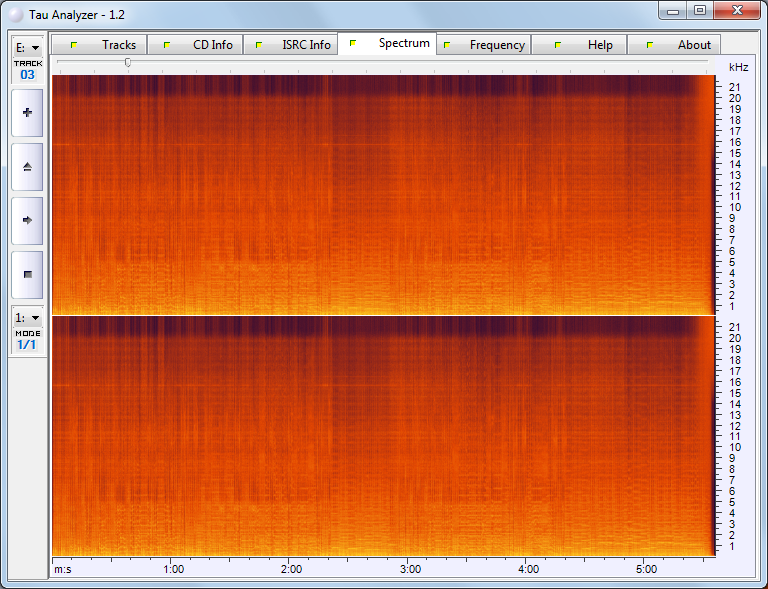Click the yellow marker on Help tab
Viewport: 768px width, 589px height.
click(x=557, y=45)
